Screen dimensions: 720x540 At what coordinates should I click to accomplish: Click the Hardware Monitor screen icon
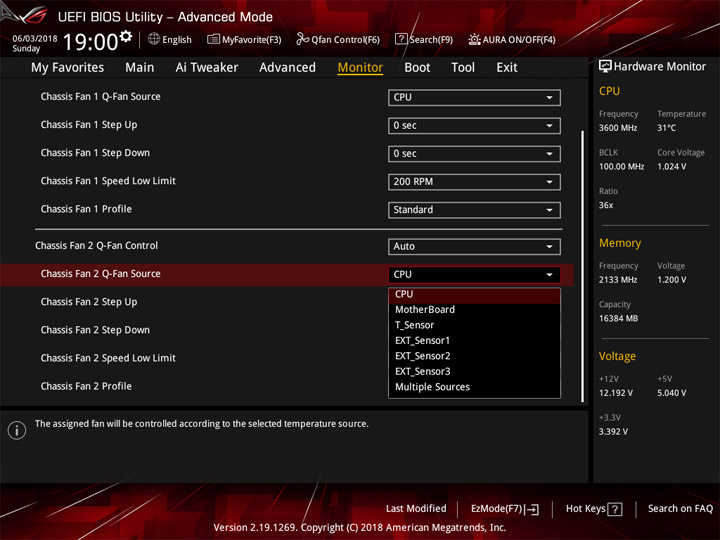point(605,66)
